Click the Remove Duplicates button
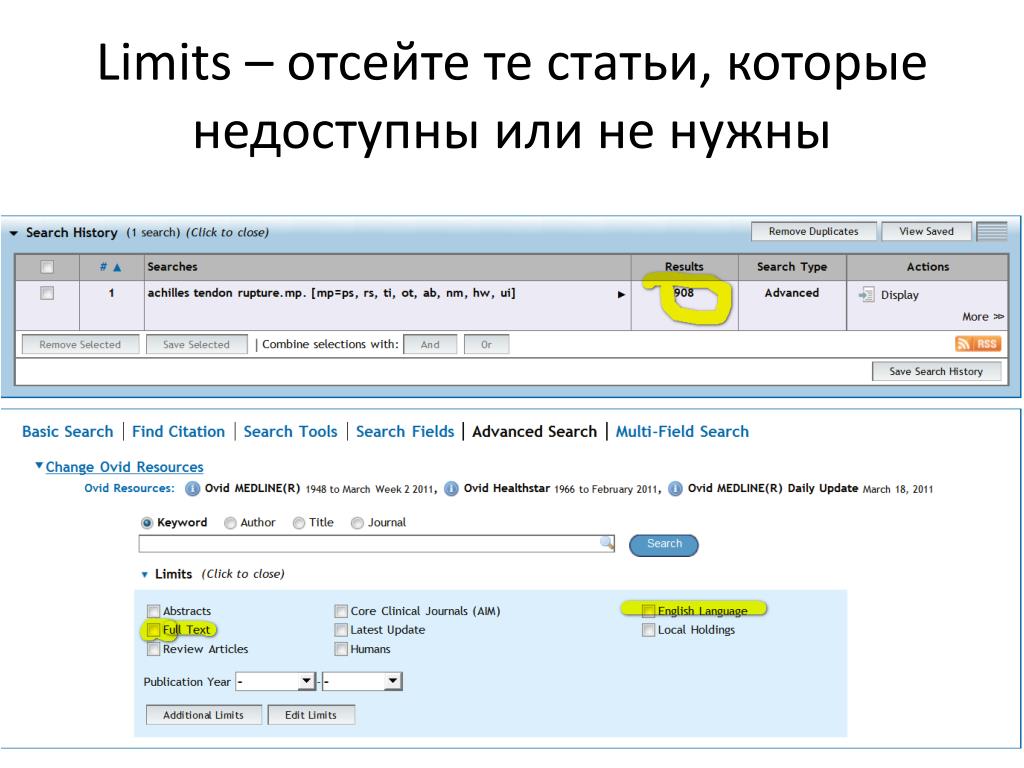The width and height of the screenshot is (1024, 768). coord(814,231)
